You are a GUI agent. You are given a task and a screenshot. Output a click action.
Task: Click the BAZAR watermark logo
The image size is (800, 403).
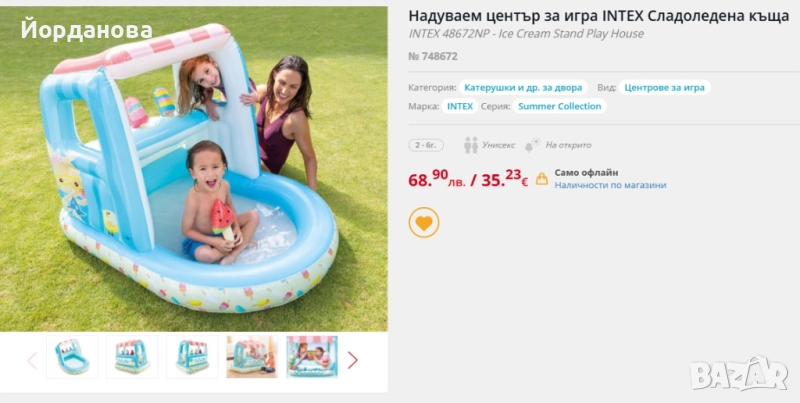point(739,374)
